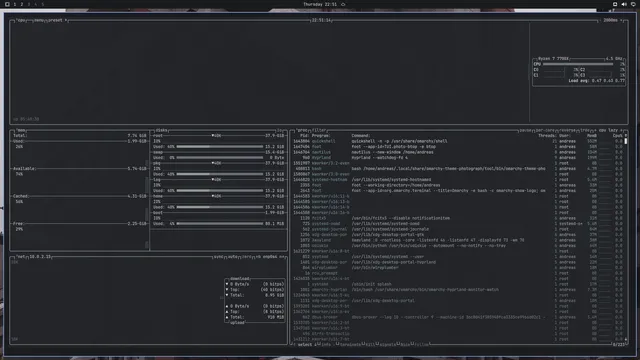Click the Command column header

(x=361, y=136)
